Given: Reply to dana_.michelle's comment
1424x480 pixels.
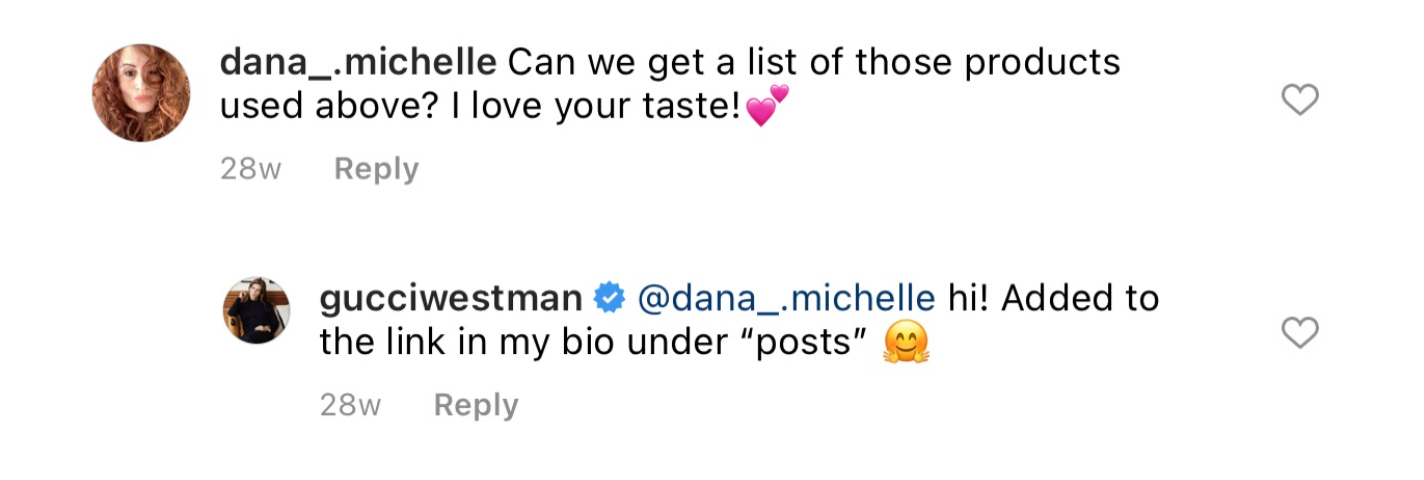Looking at the screenshot, I should point(376,169).
